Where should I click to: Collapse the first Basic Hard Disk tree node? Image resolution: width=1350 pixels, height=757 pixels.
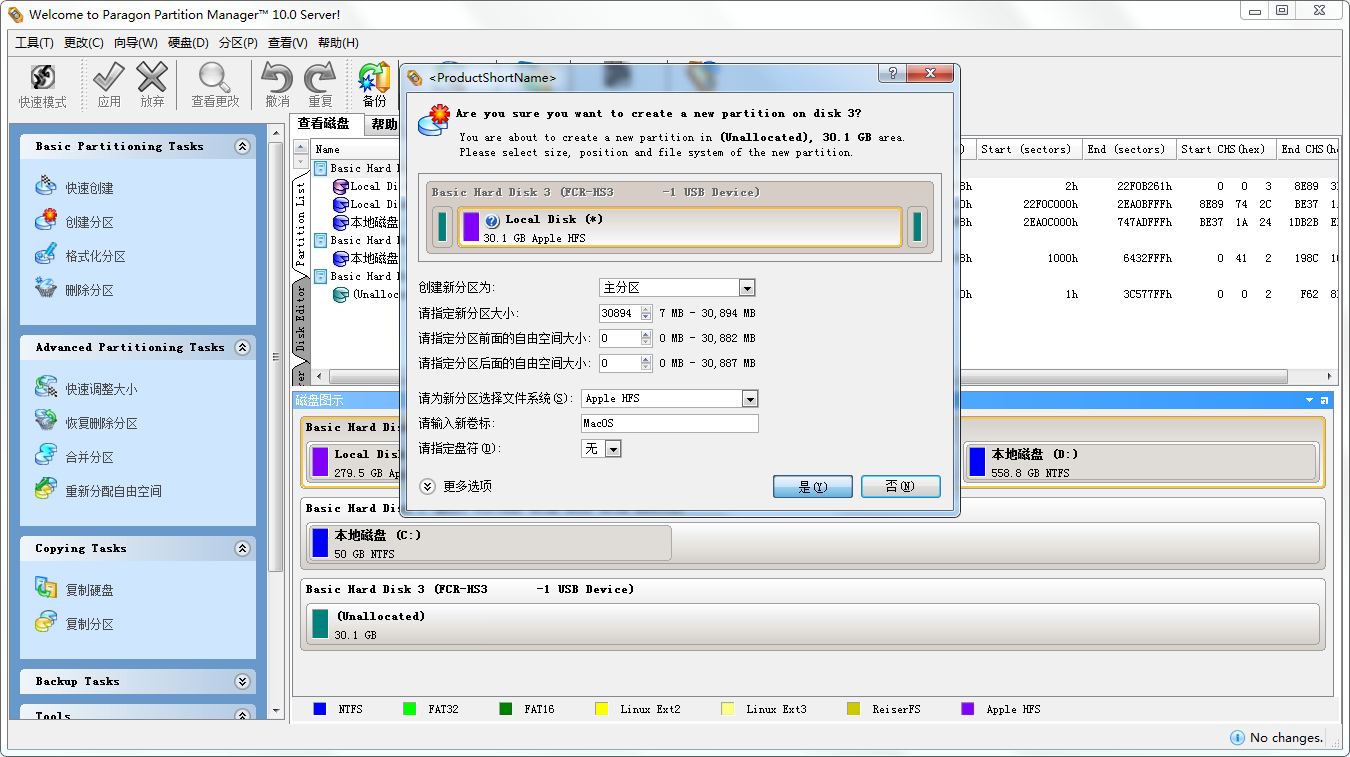pyautogui.click(x=321, y=168)
